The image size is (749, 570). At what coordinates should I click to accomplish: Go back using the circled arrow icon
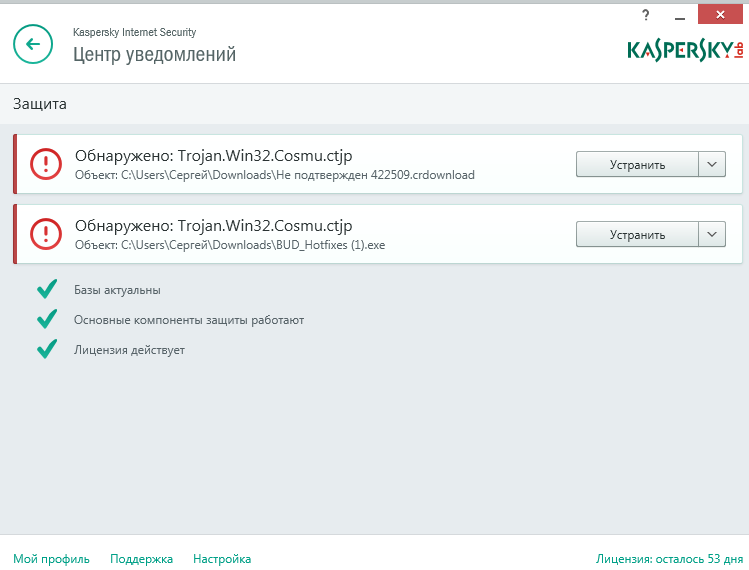(x=33, y=44)
